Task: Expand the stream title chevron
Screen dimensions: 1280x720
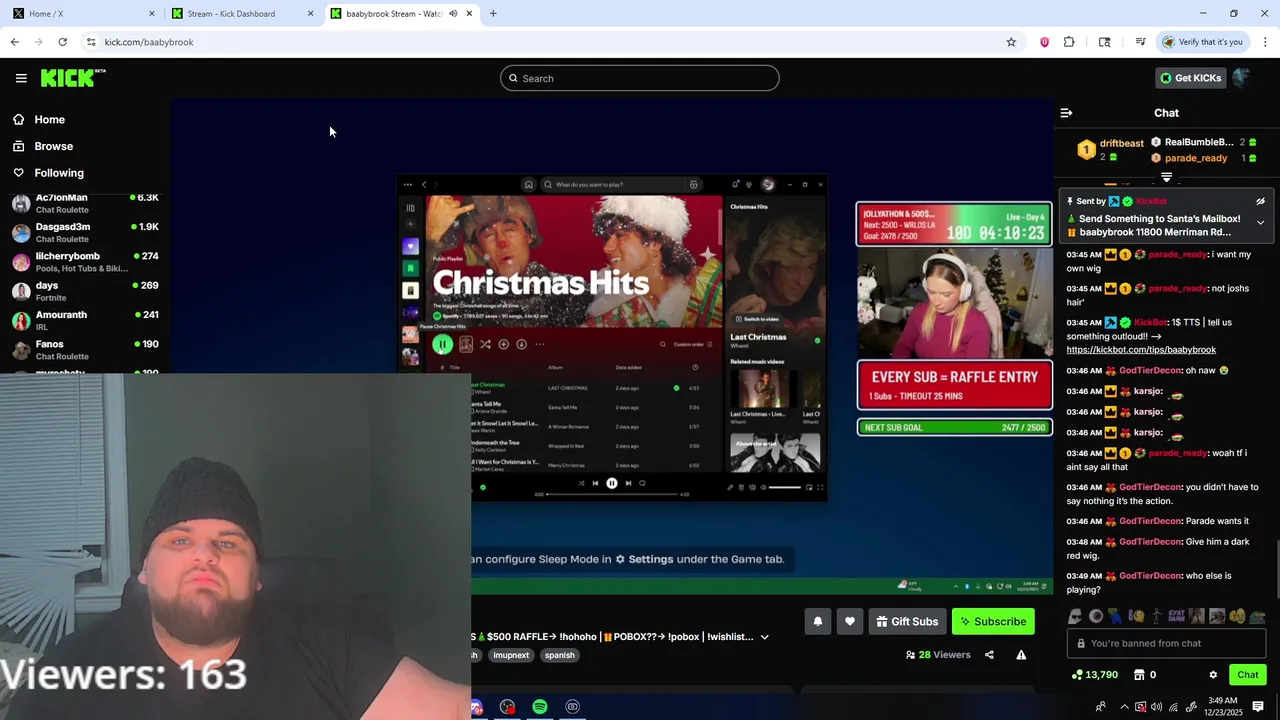Action: (764, 637)
